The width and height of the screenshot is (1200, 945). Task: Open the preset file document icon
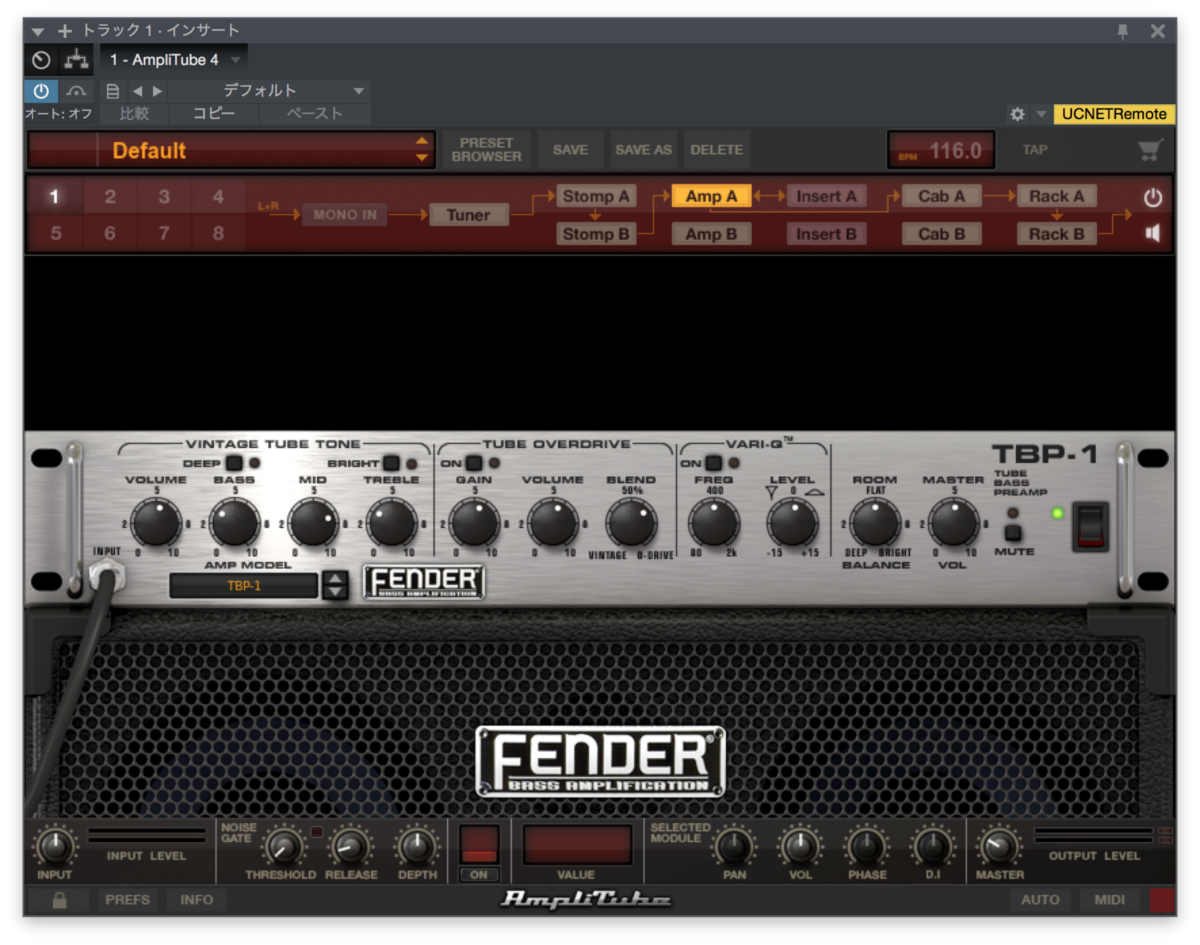(113, 91)
